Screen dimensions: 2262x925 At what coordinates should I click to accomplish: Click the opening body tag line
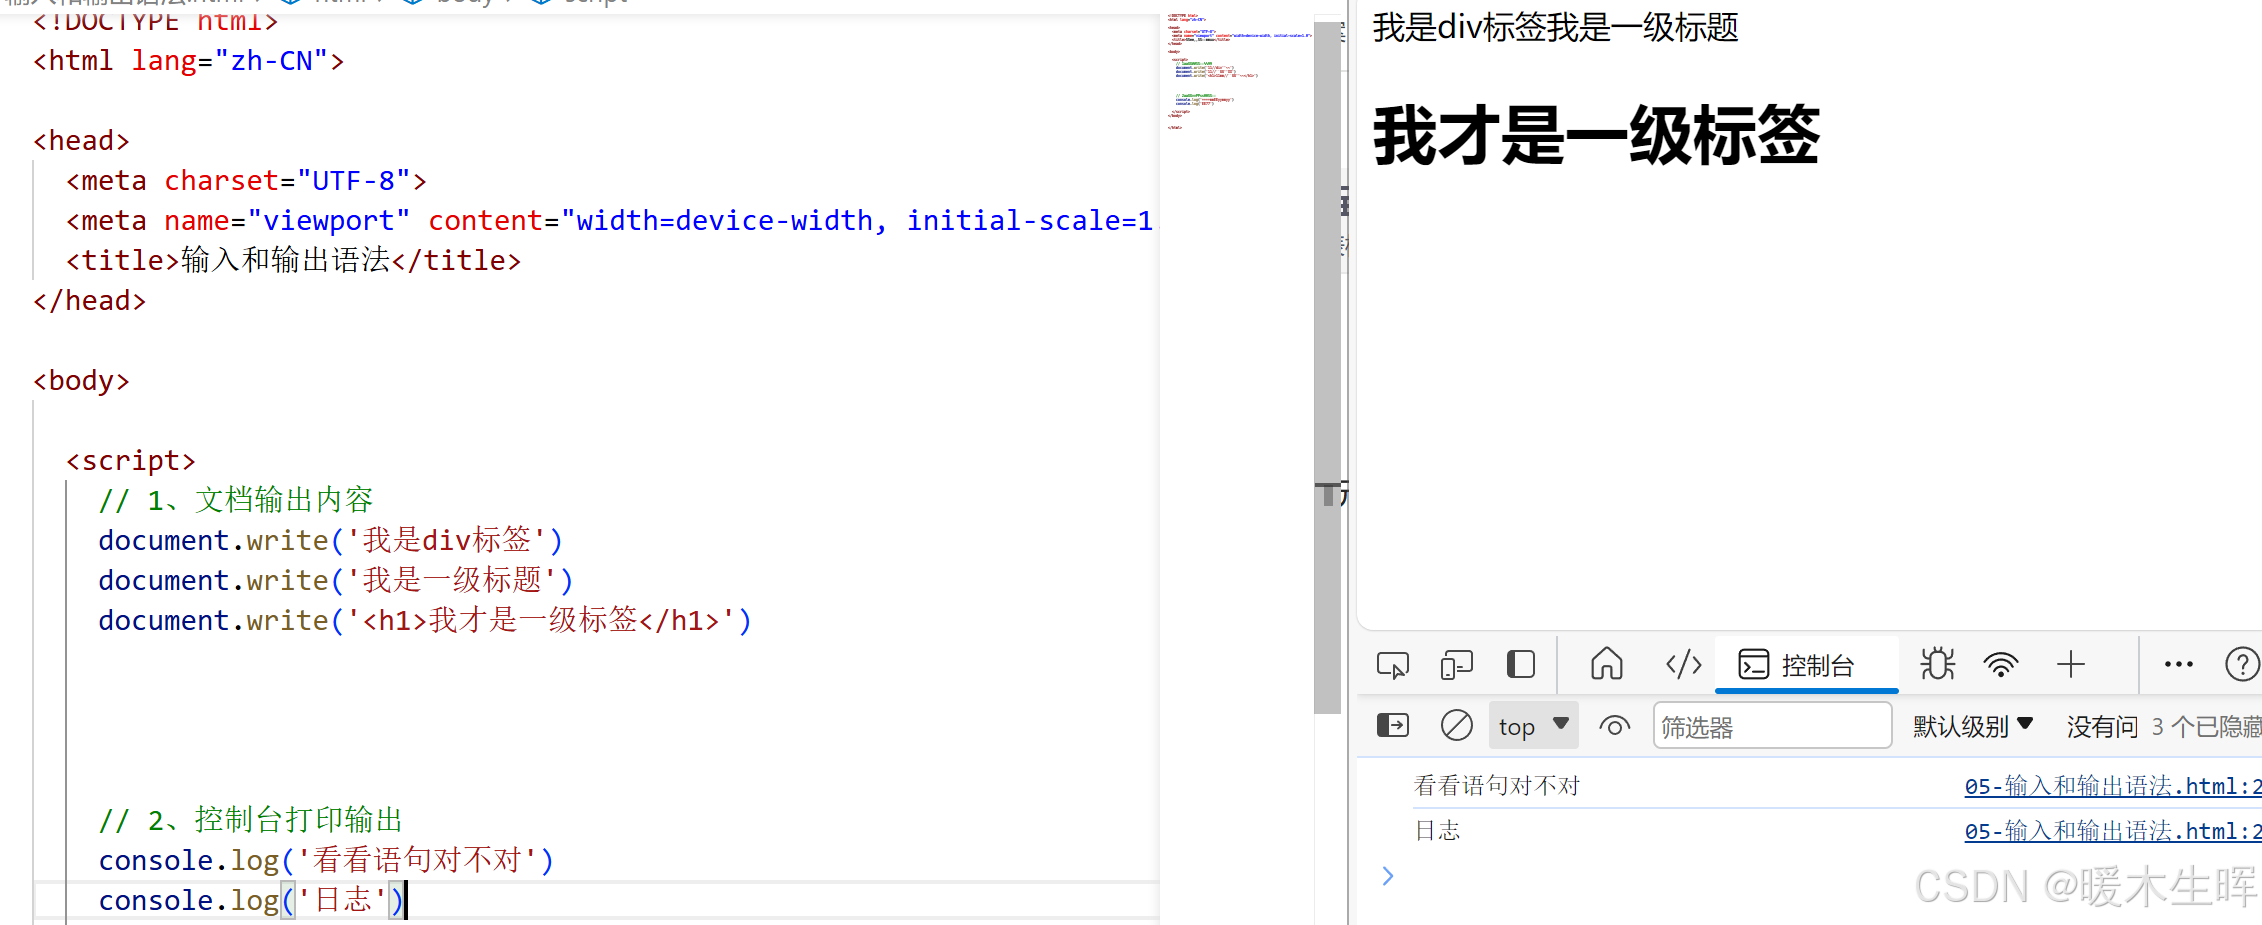[81, 381]
